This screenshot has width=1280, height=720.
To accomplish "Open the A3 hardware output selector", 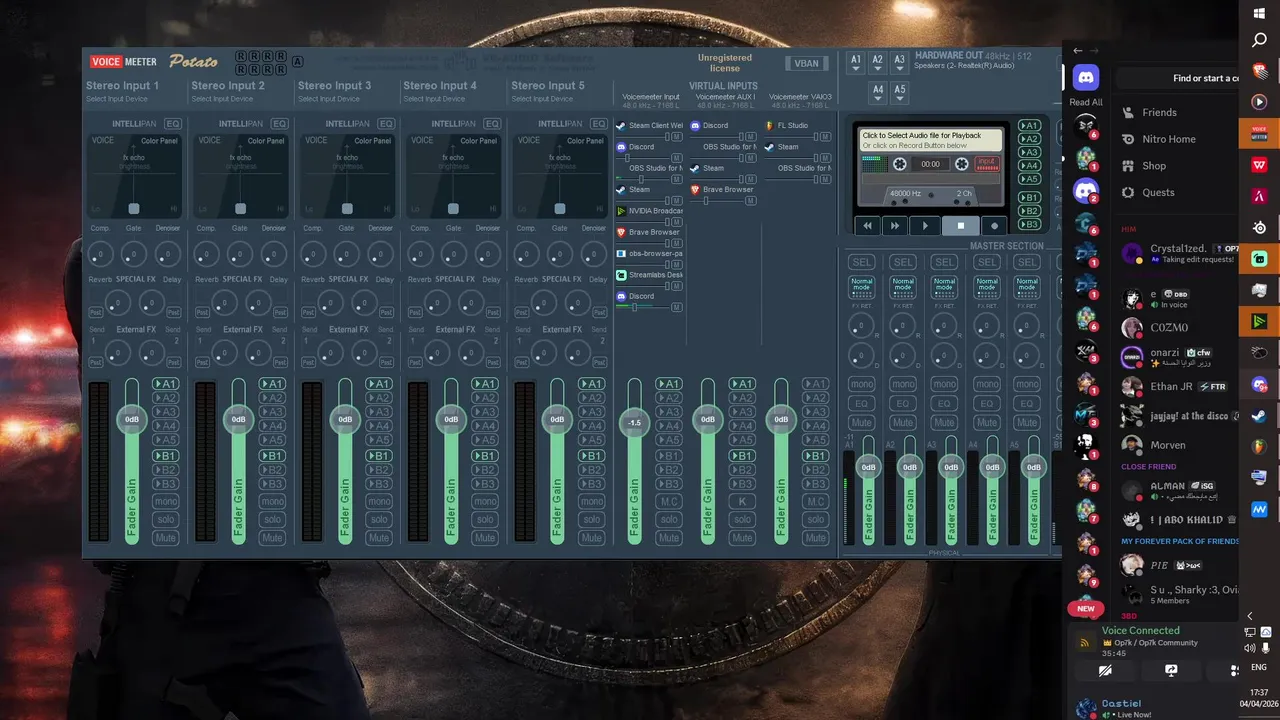I will (x=900, y=61).
